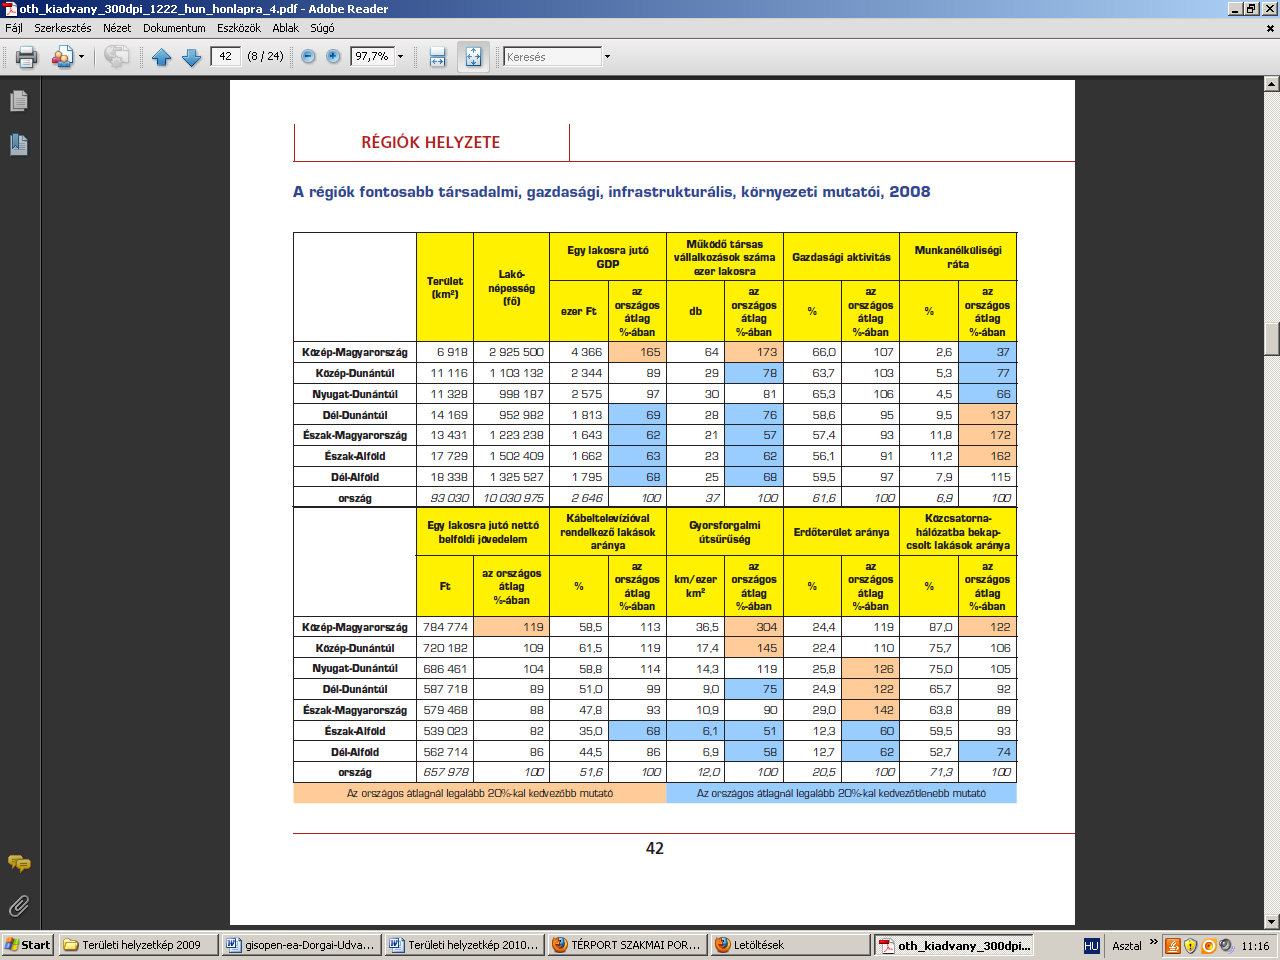The width and height of the screenshot is (1280, 960).
Task: Go to next page with down arrow
Action: [x=192, y=57]
